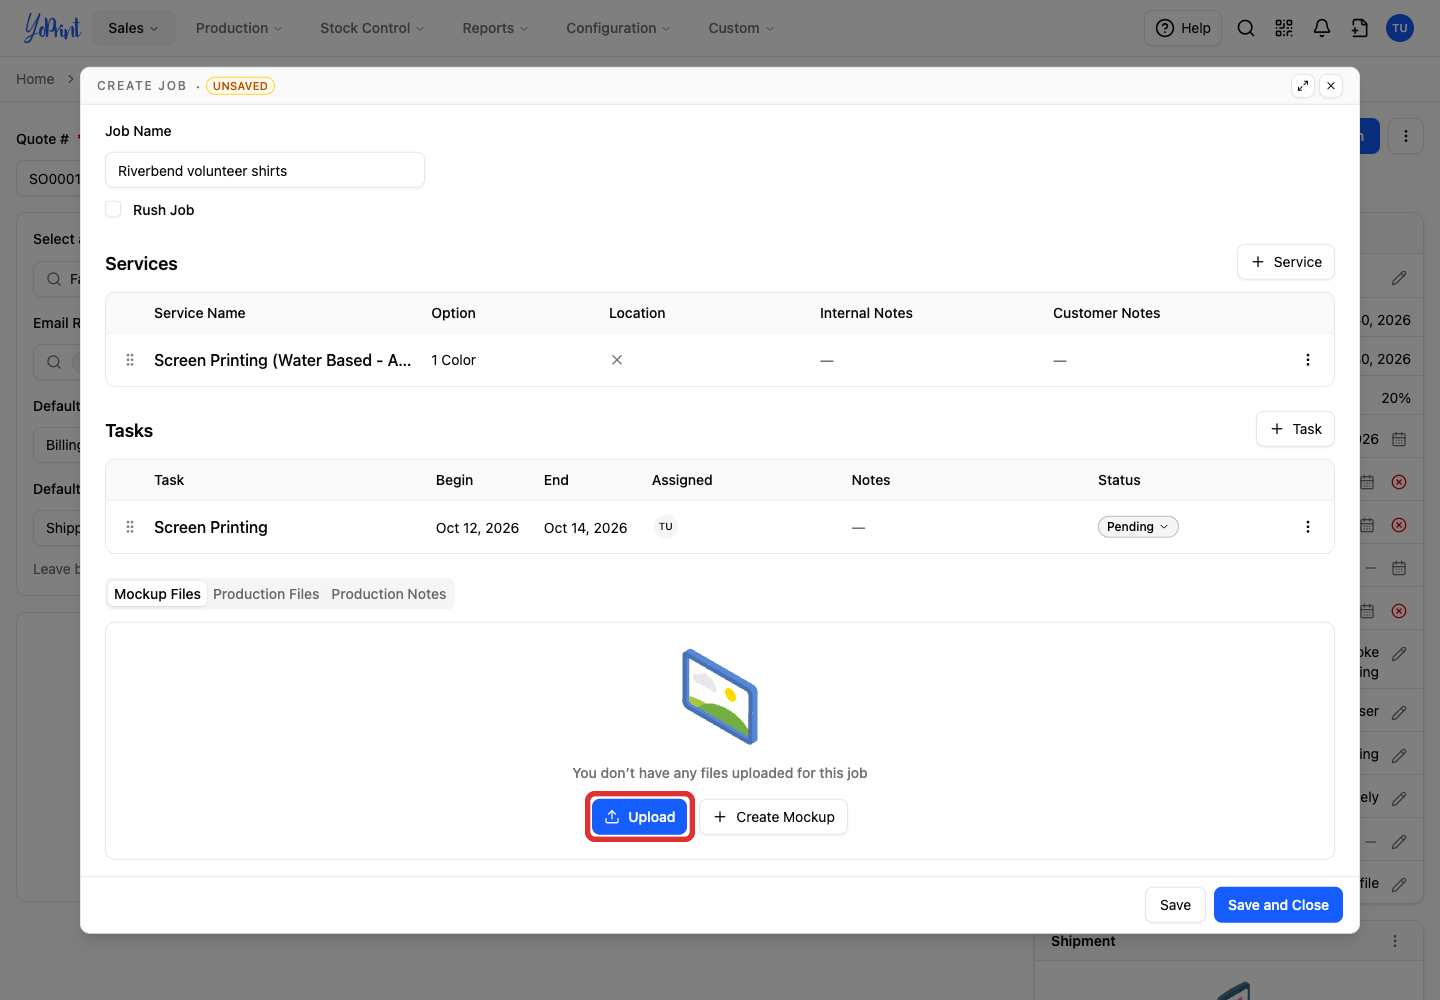Click the Screen Printing (Water Based) service name
The width and height of the screenshot is (1440, 1000).
click(283, 360)
